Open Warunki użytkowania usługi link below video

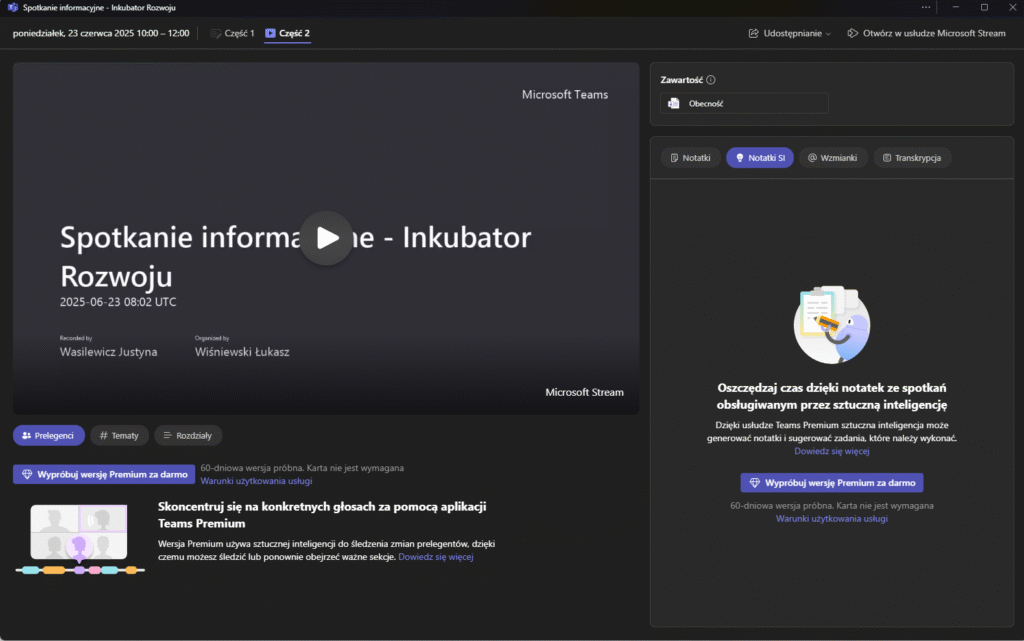[x=256, y=481]
